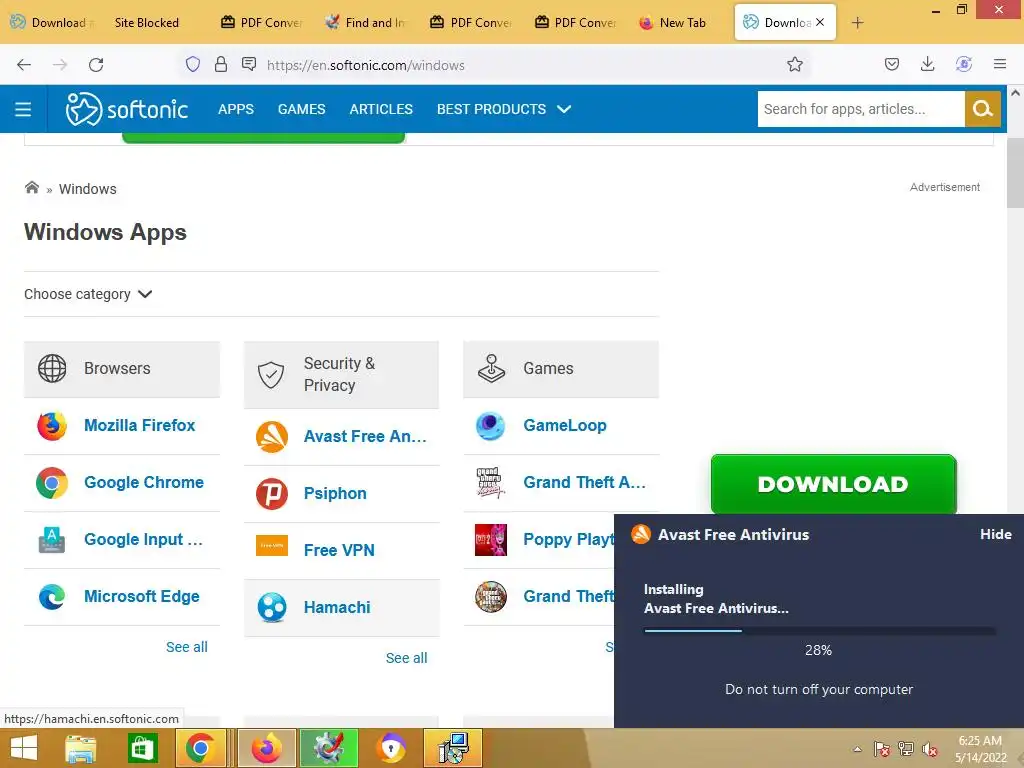This screenshot has width=1024, height=768.
Task: Open the Windows Start button
Action: click(x=24, y=748)
